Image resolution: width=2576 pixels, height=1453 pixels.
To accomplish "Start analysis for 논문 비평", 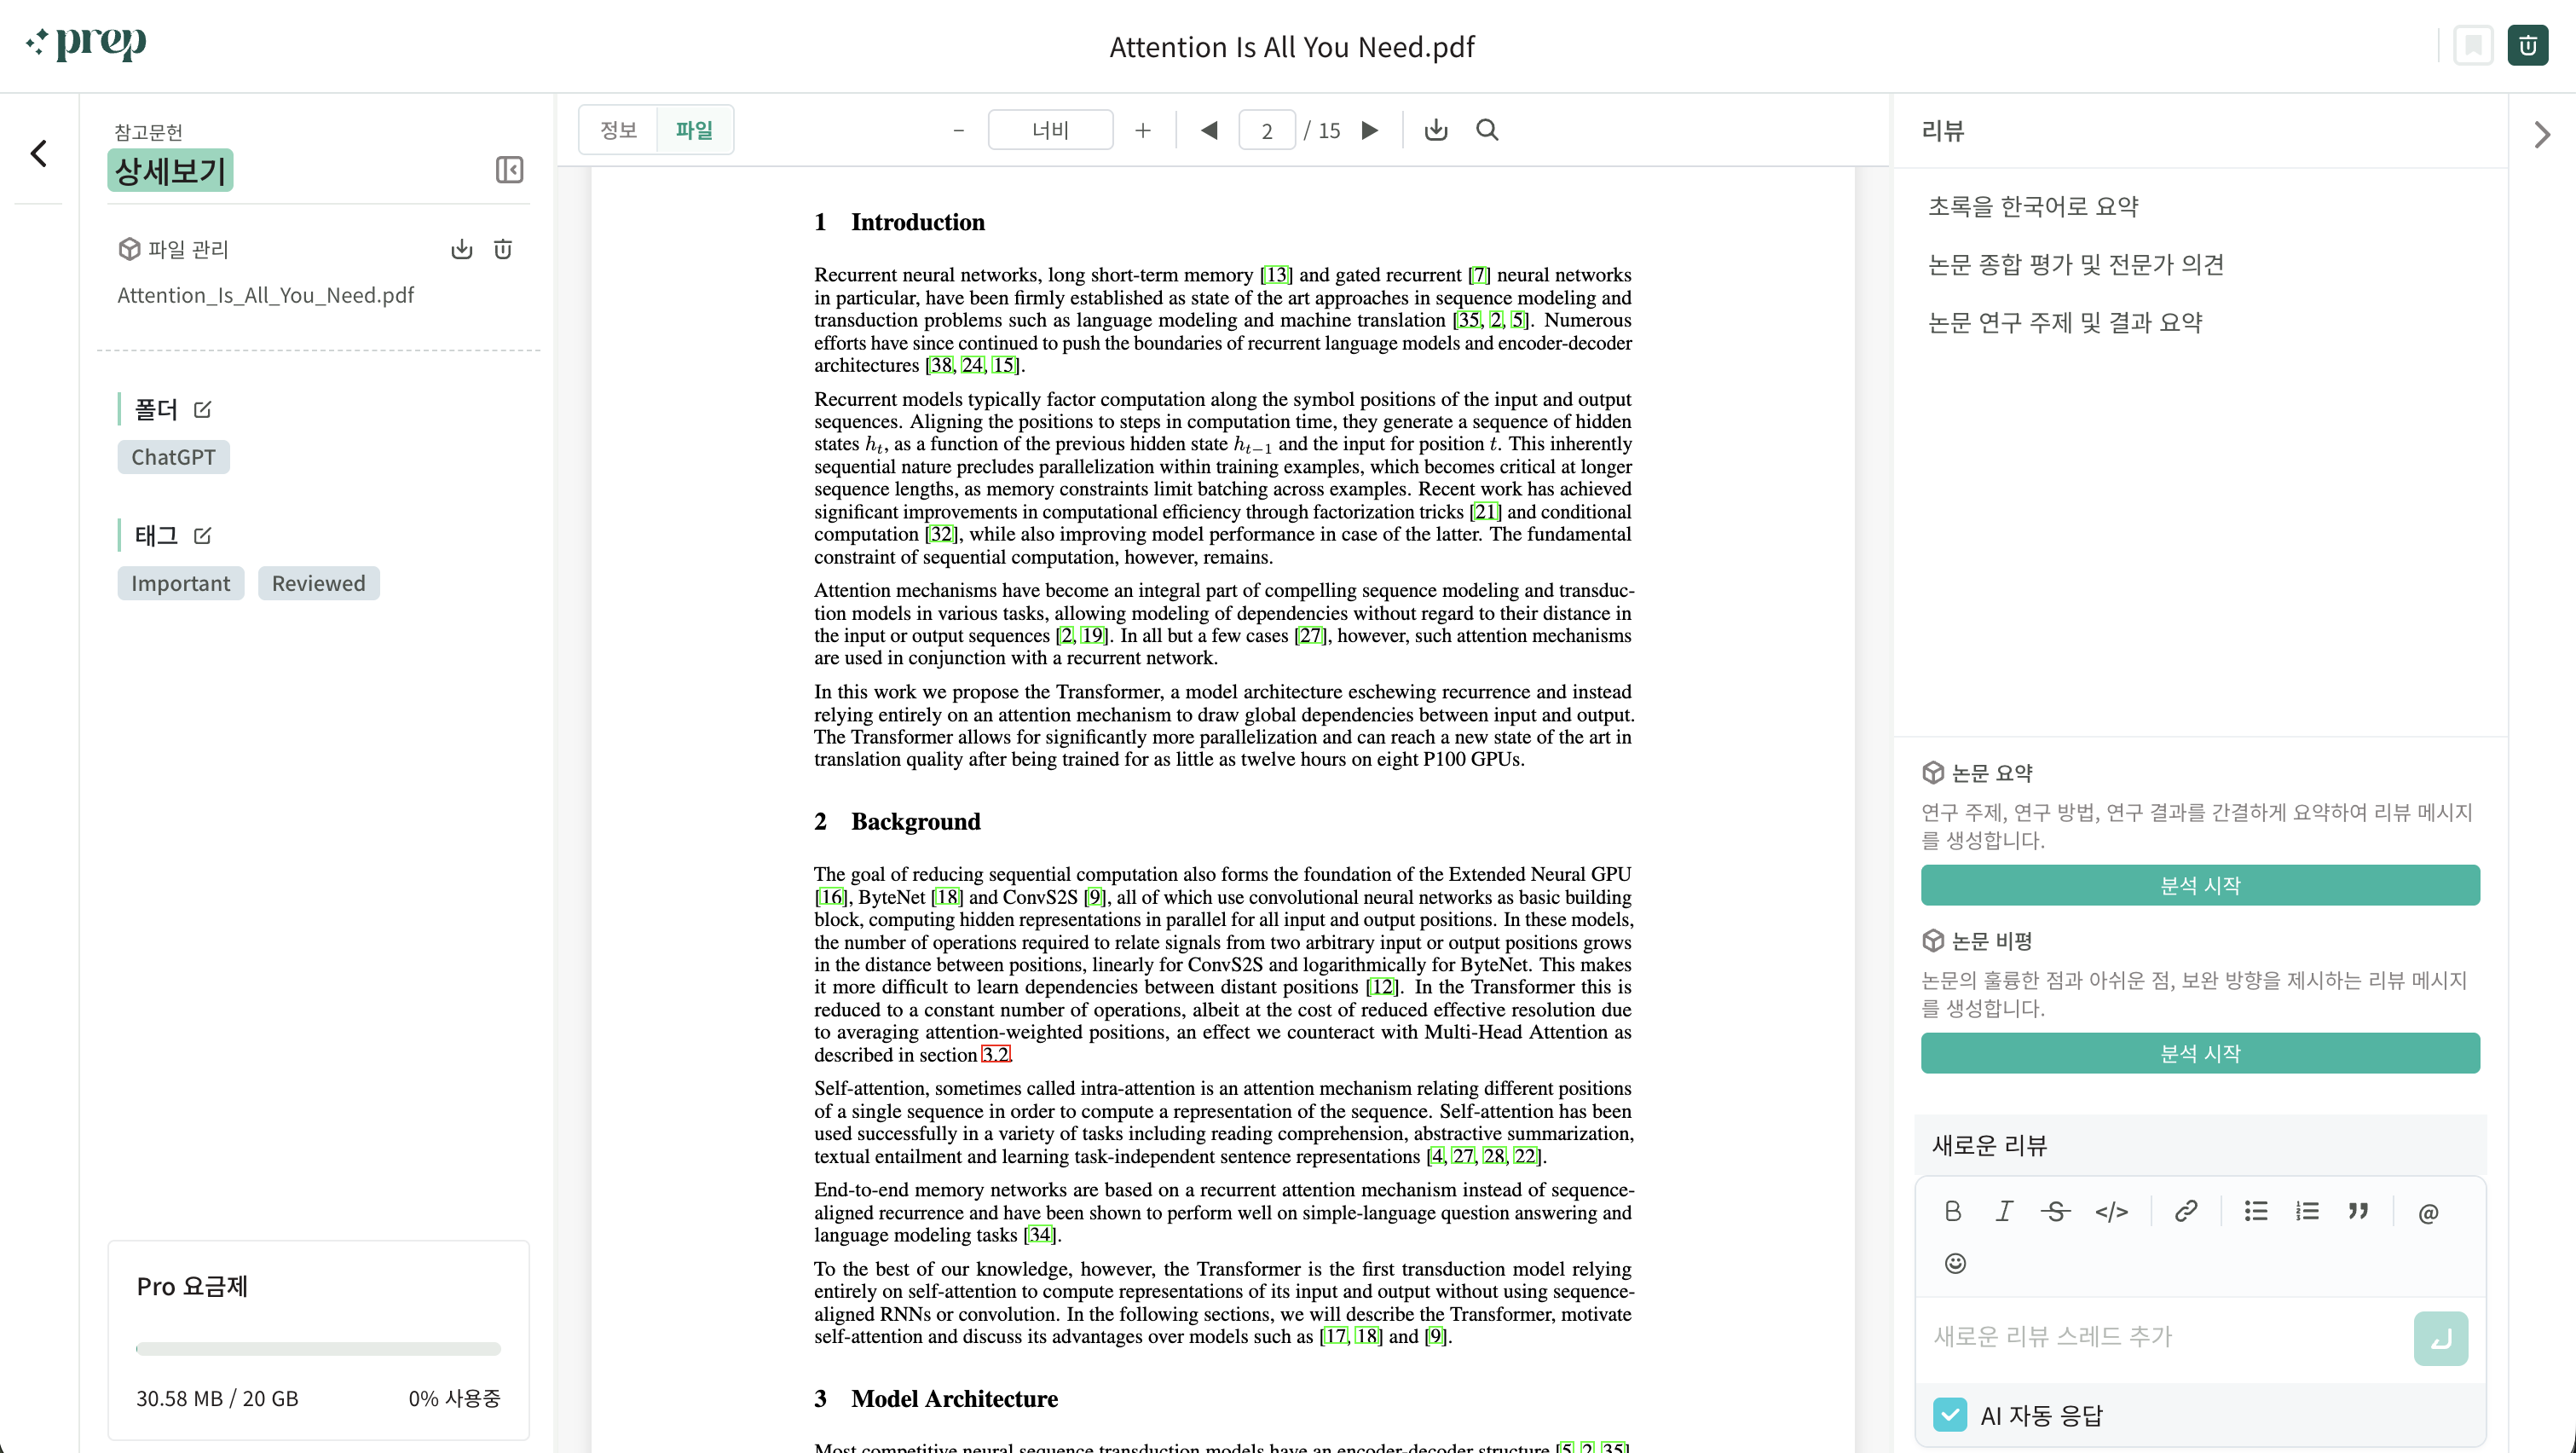I will (2200, 1053).
